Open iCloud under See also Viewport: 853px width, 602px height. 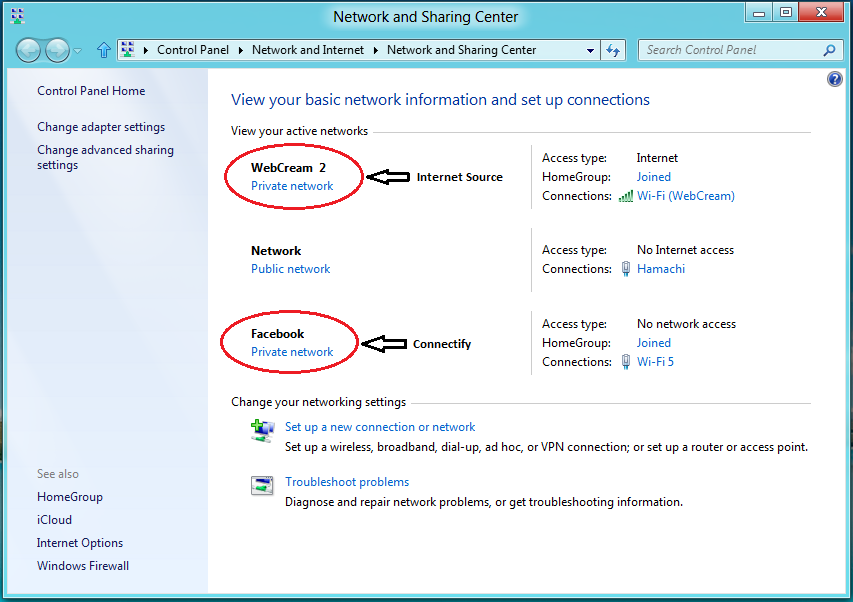click(54, 520)
